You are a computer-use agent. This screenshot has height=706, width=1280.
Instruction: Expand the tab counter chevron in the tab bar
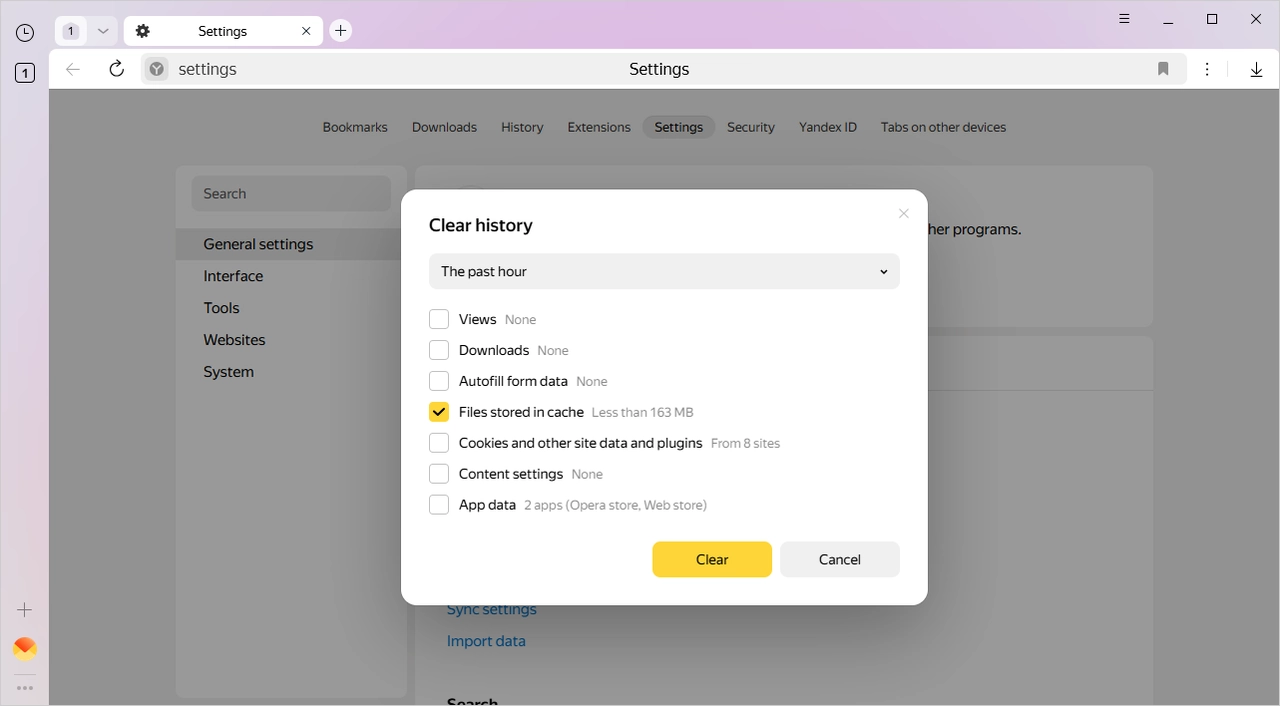(x=102, y=31)
